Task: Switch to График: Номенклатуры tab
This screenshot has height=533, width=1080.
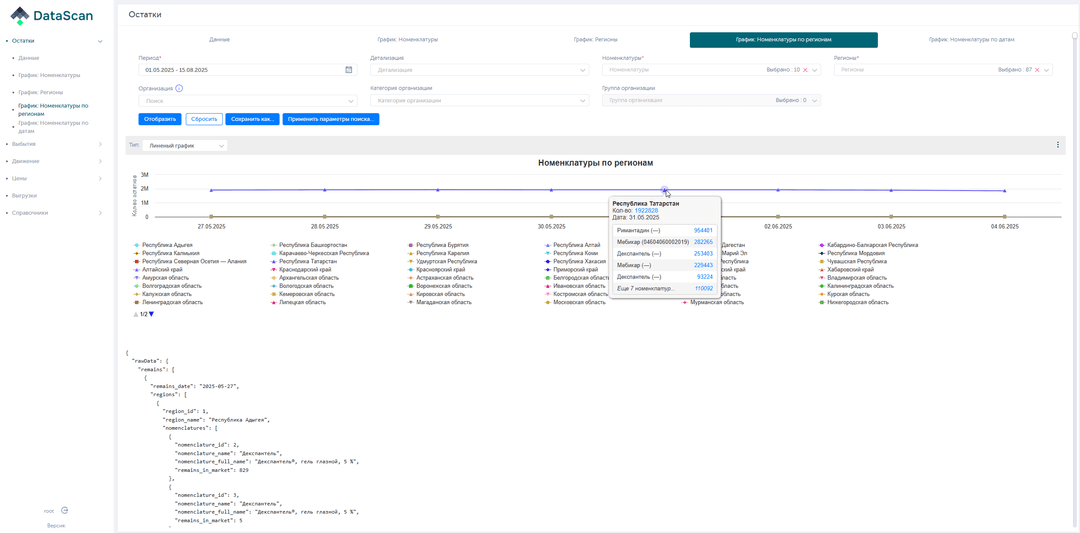Action: point(408,40)
